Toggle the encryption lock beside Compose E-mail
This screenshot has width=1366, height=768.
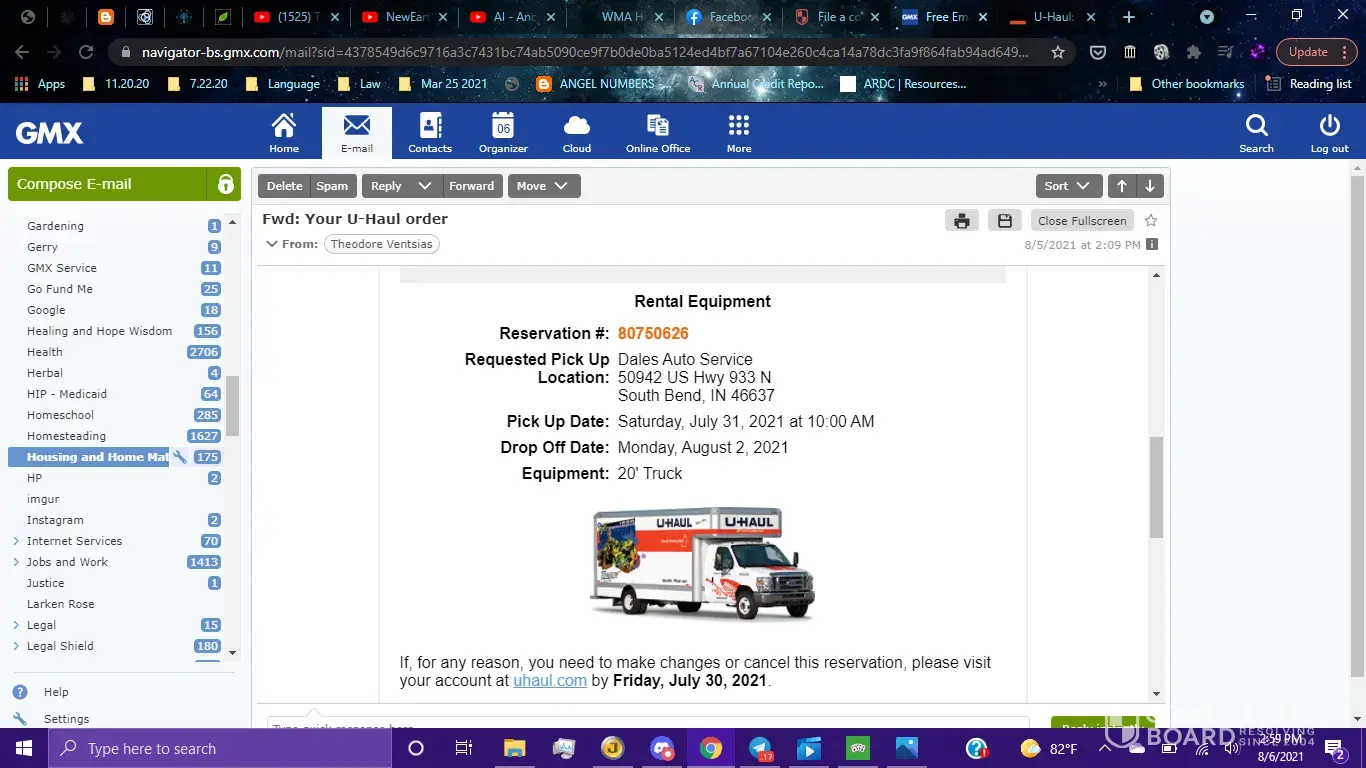(225, 185)
